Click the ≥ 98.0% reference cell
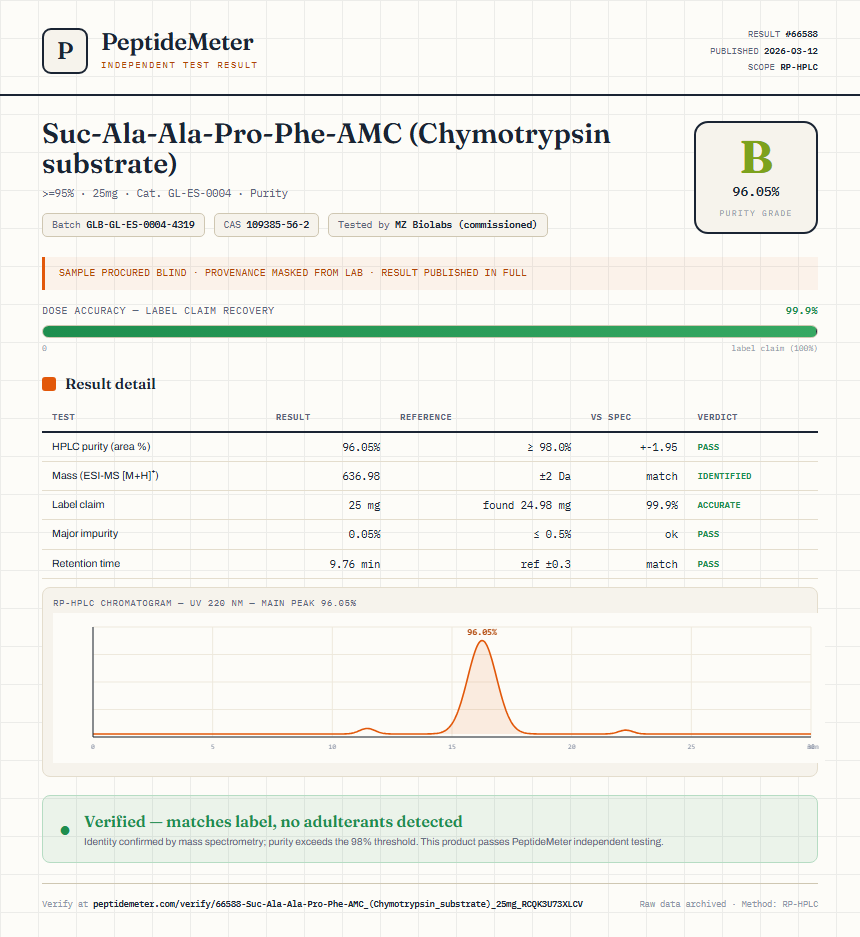Screen dimensions: 860x937 point(549,447)
